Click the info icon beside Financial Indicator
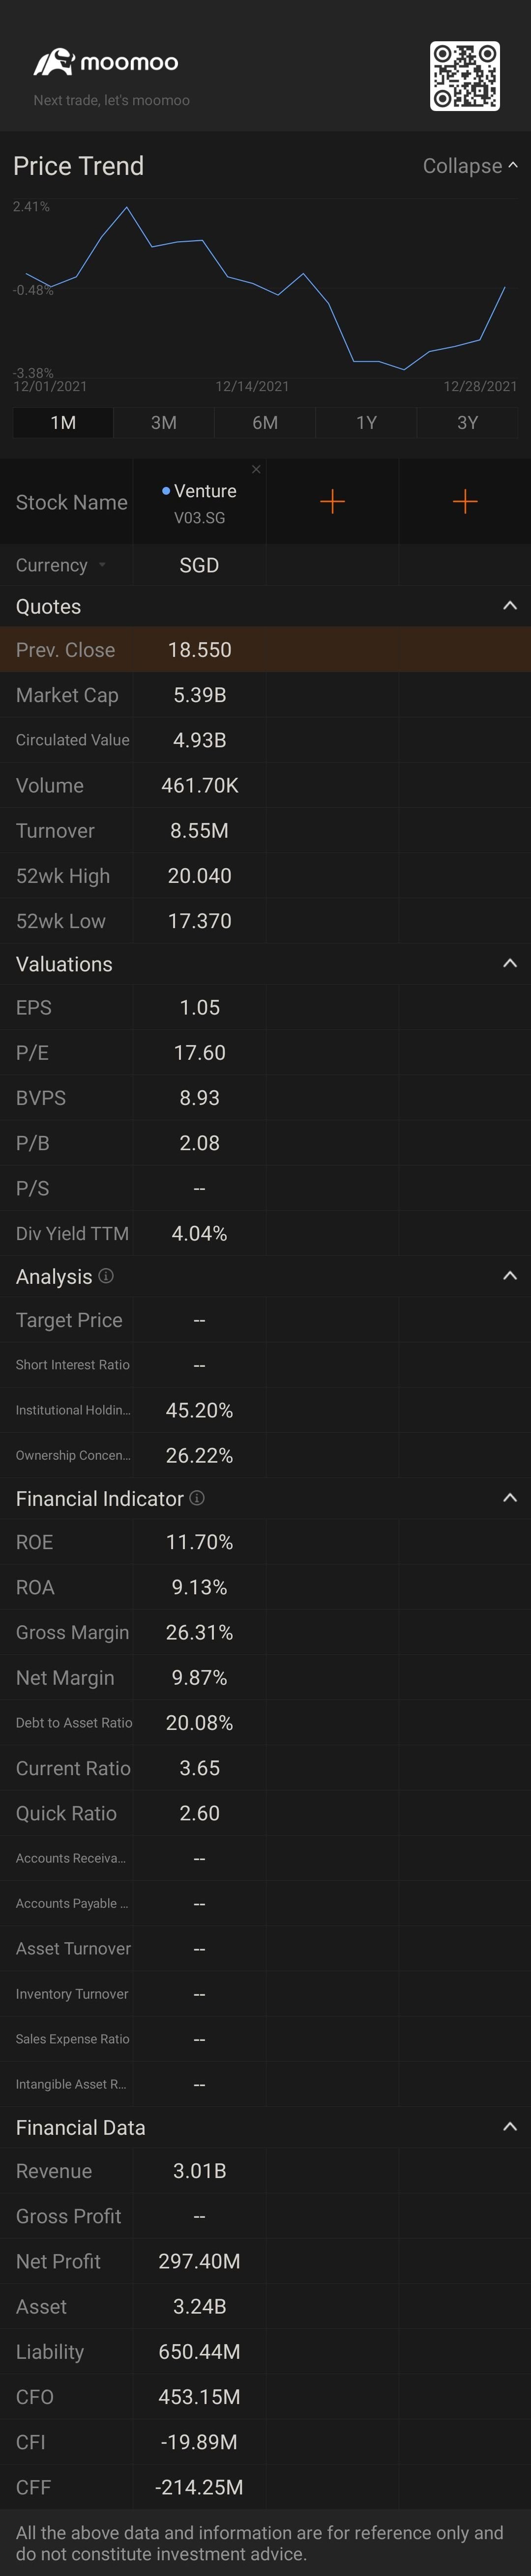 197,1498
